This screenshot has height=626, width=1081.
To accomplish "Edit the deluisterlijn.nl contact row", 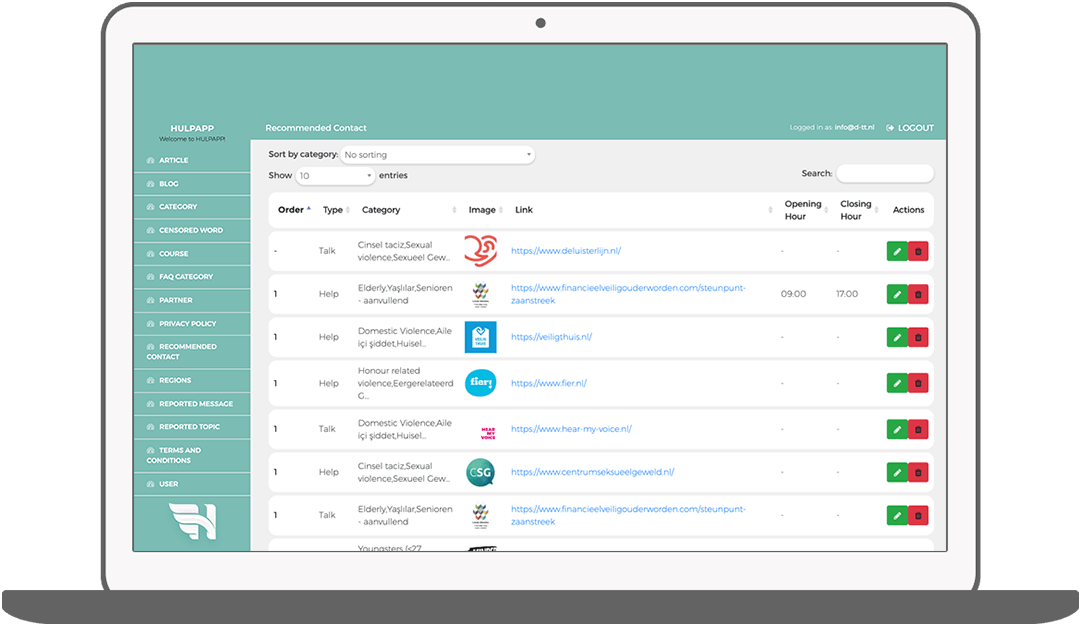I will (897, 252).
